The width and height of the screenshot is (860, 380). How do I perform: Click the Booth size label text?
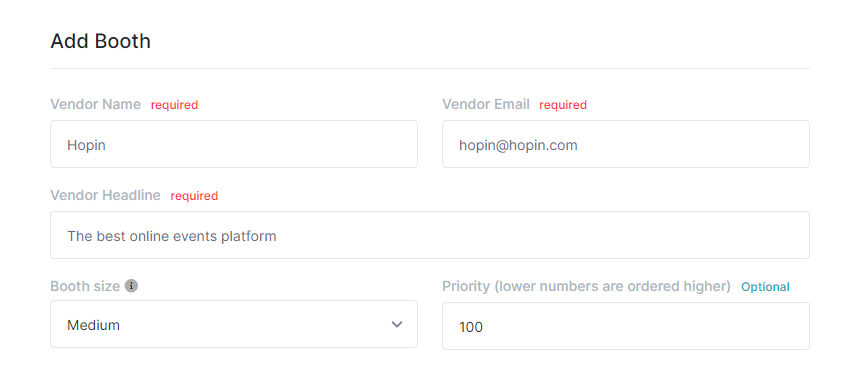point(85,286)
